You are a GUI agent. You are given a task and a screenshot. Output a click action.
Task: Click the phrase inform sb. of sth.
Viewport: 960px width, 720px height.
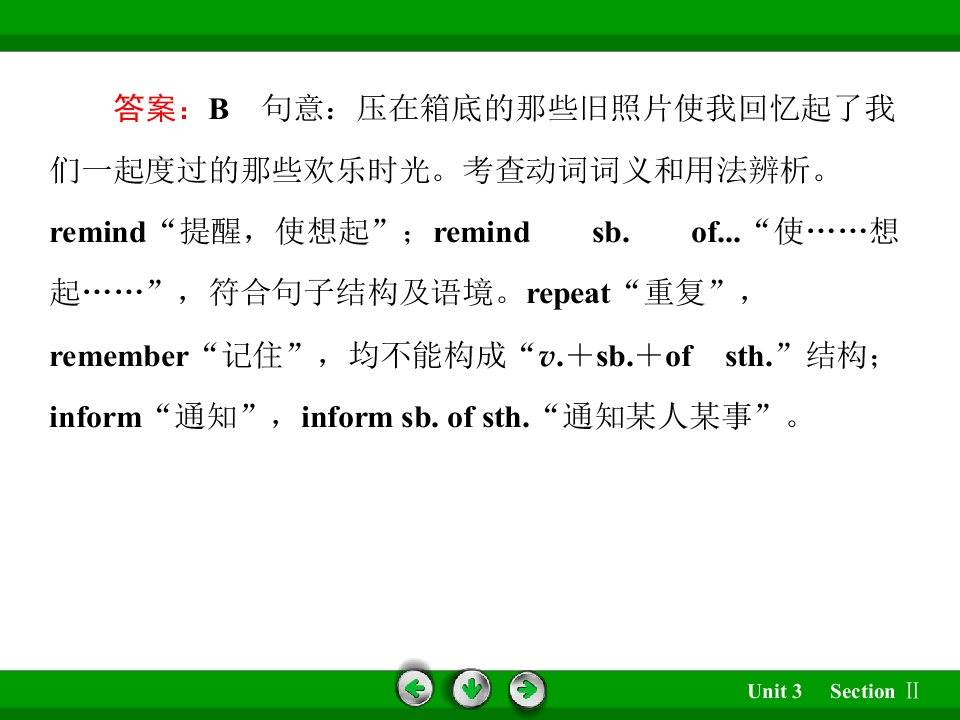click(x=415, y=418)
